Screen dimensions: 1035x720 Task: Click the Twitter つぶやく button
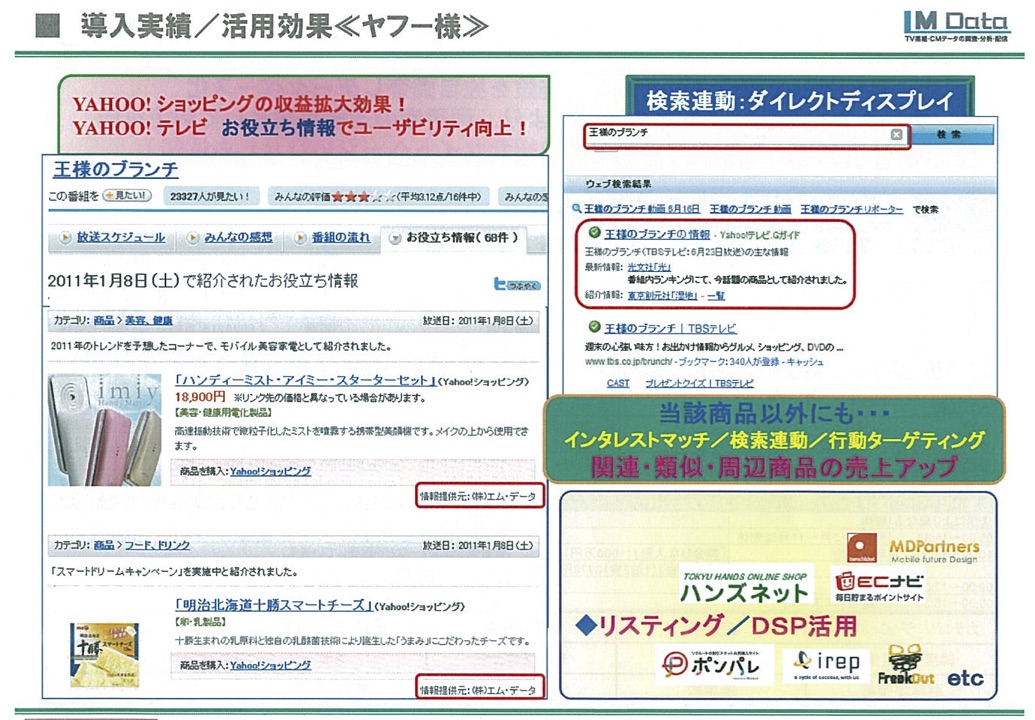(517, 284)
